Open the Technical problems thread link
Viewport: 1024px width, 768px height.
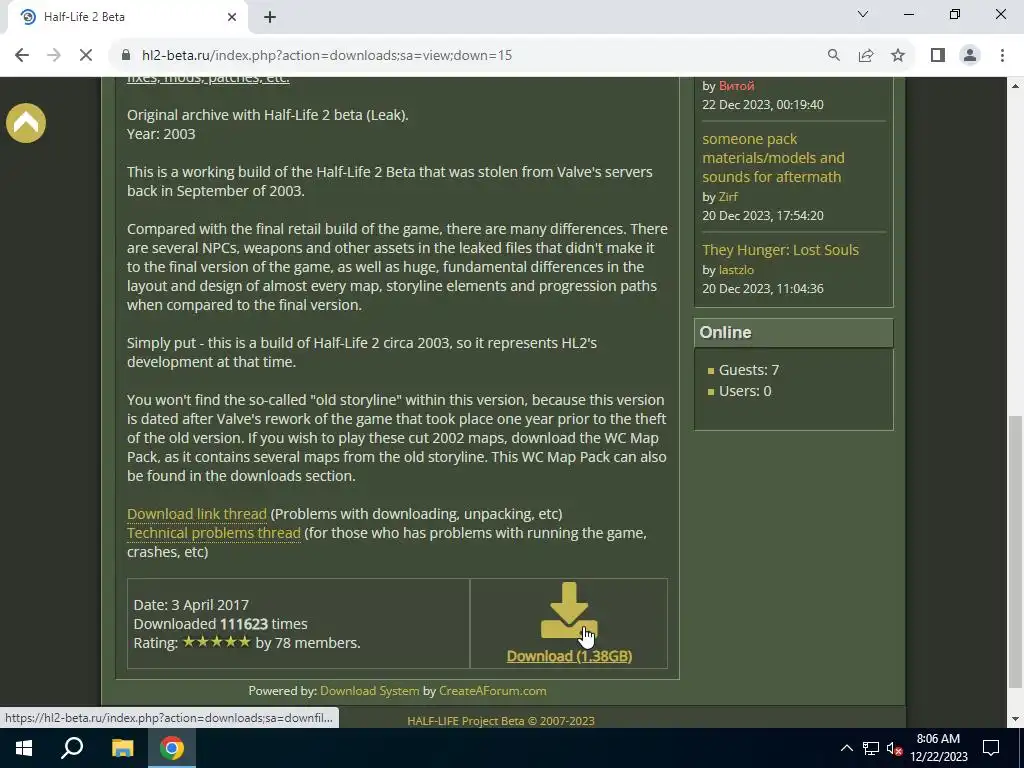[x=214, y=533]
